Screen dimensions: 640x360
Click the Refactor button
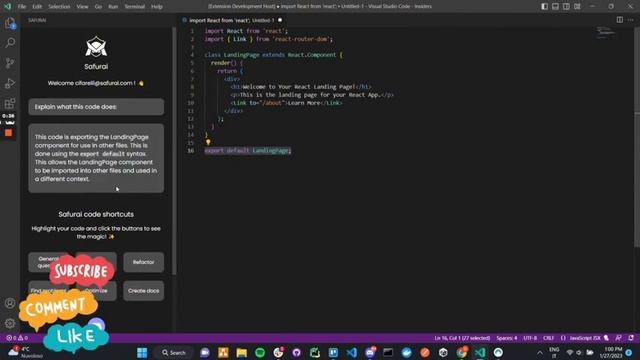pos(144,262)
